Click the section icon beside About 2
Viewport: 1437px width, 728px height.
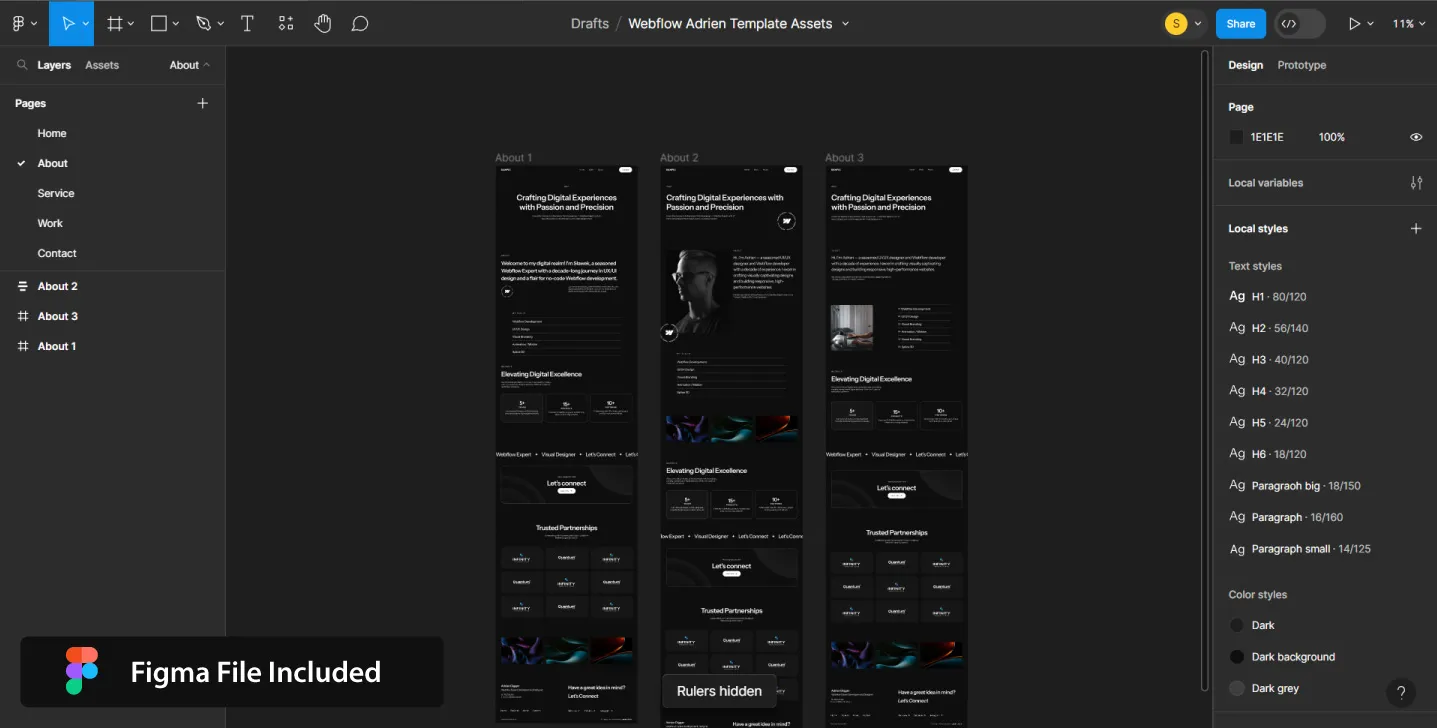click(x=23, y=286)
